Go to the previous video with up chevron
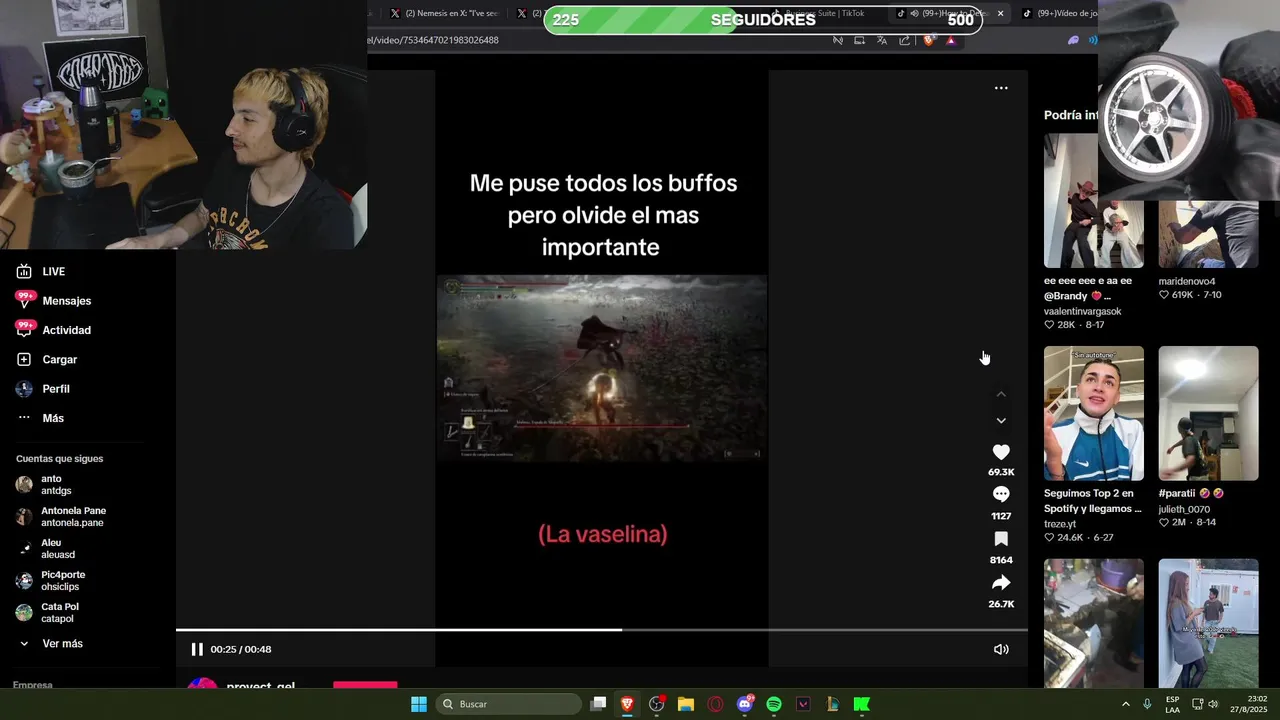The image size is (1280, 720). 1001,394
